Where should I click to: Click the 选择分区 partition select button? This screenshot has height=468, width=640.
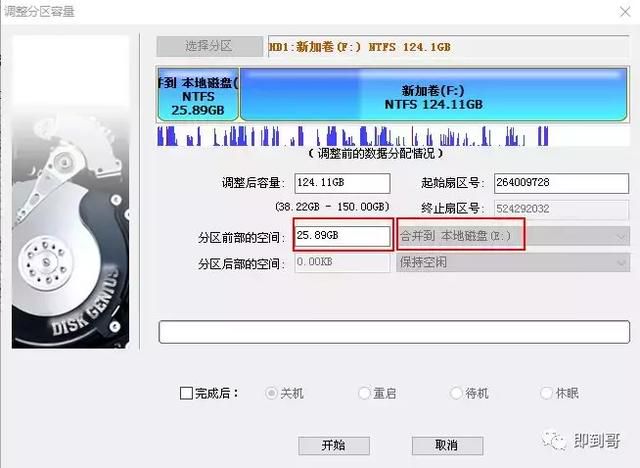[x=209, y=46]
